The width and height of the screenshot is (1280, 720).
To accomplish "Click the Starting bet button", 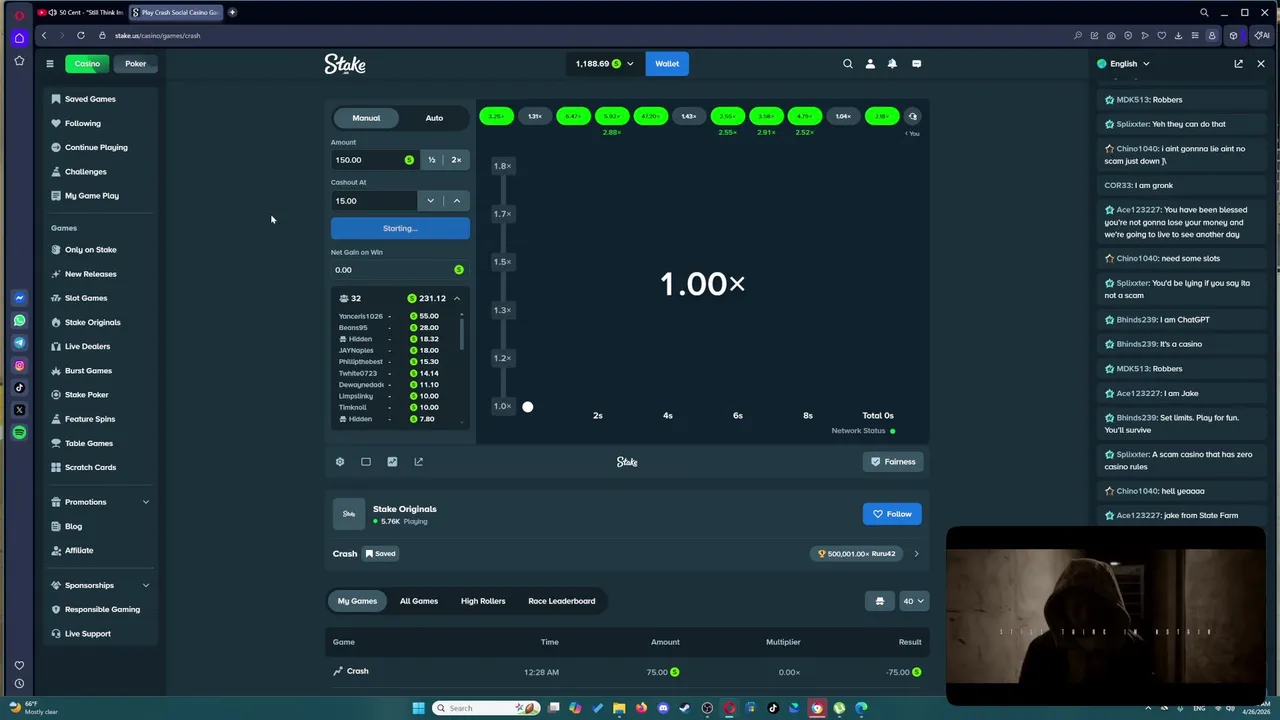I will 400,228.
